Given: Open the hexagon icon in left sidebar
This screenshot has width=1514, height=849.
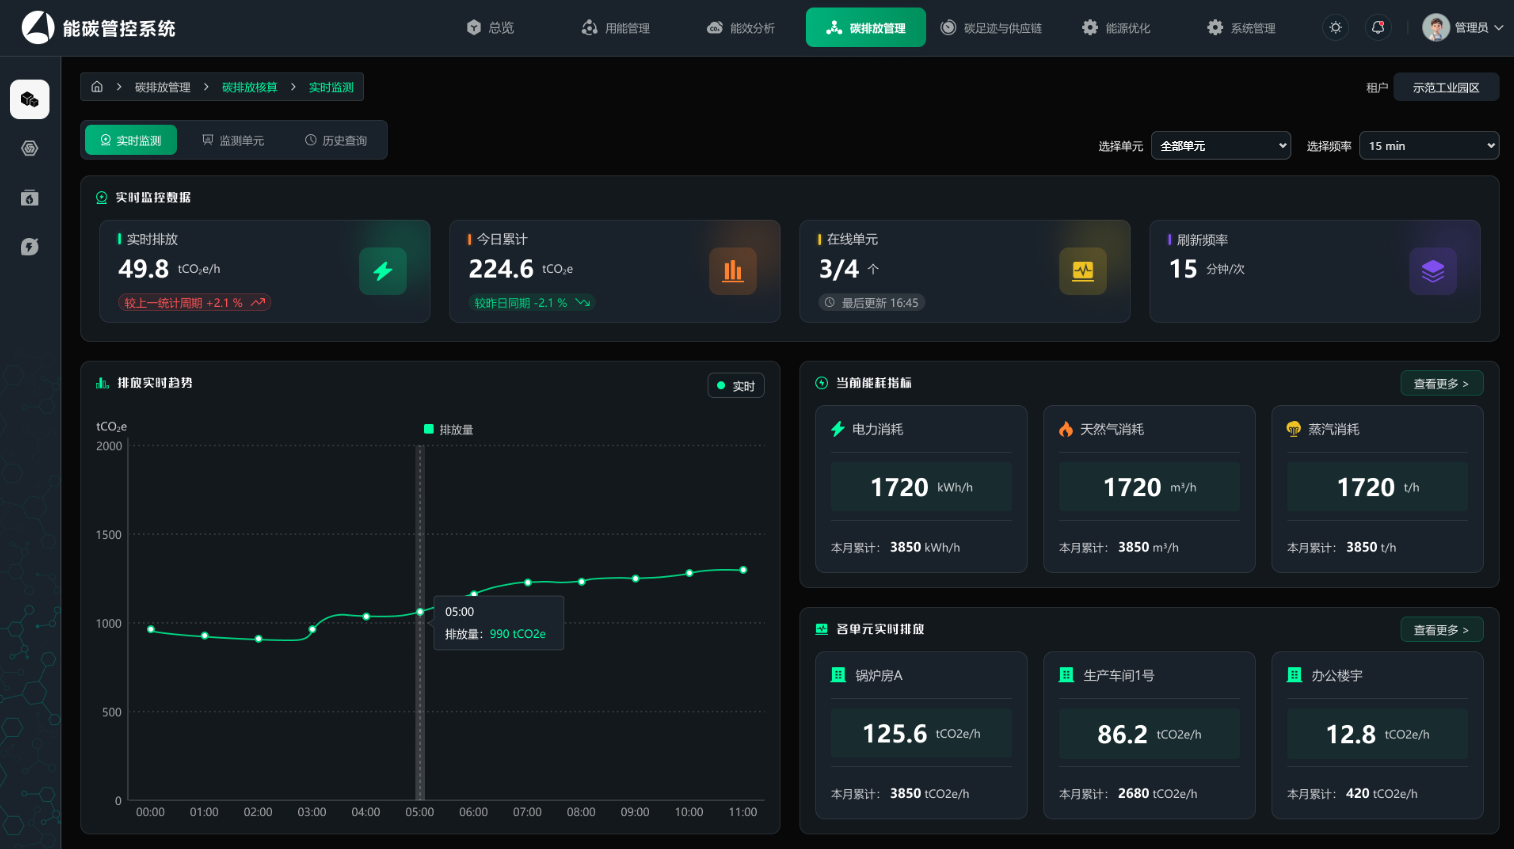Looking at the screenshot, I should point(30,148).
